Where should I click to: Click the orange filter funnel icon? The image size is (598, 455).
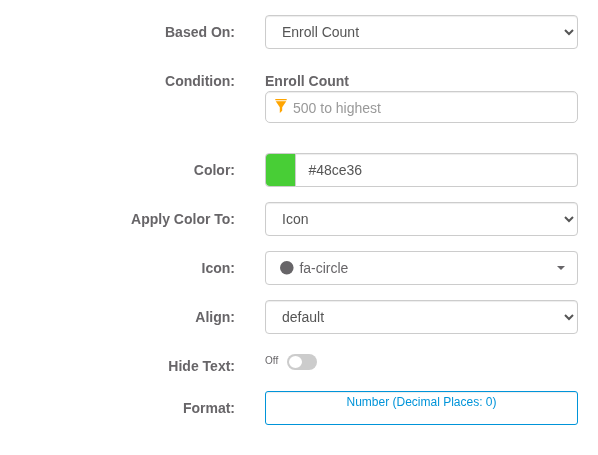(x=281, y=106)
